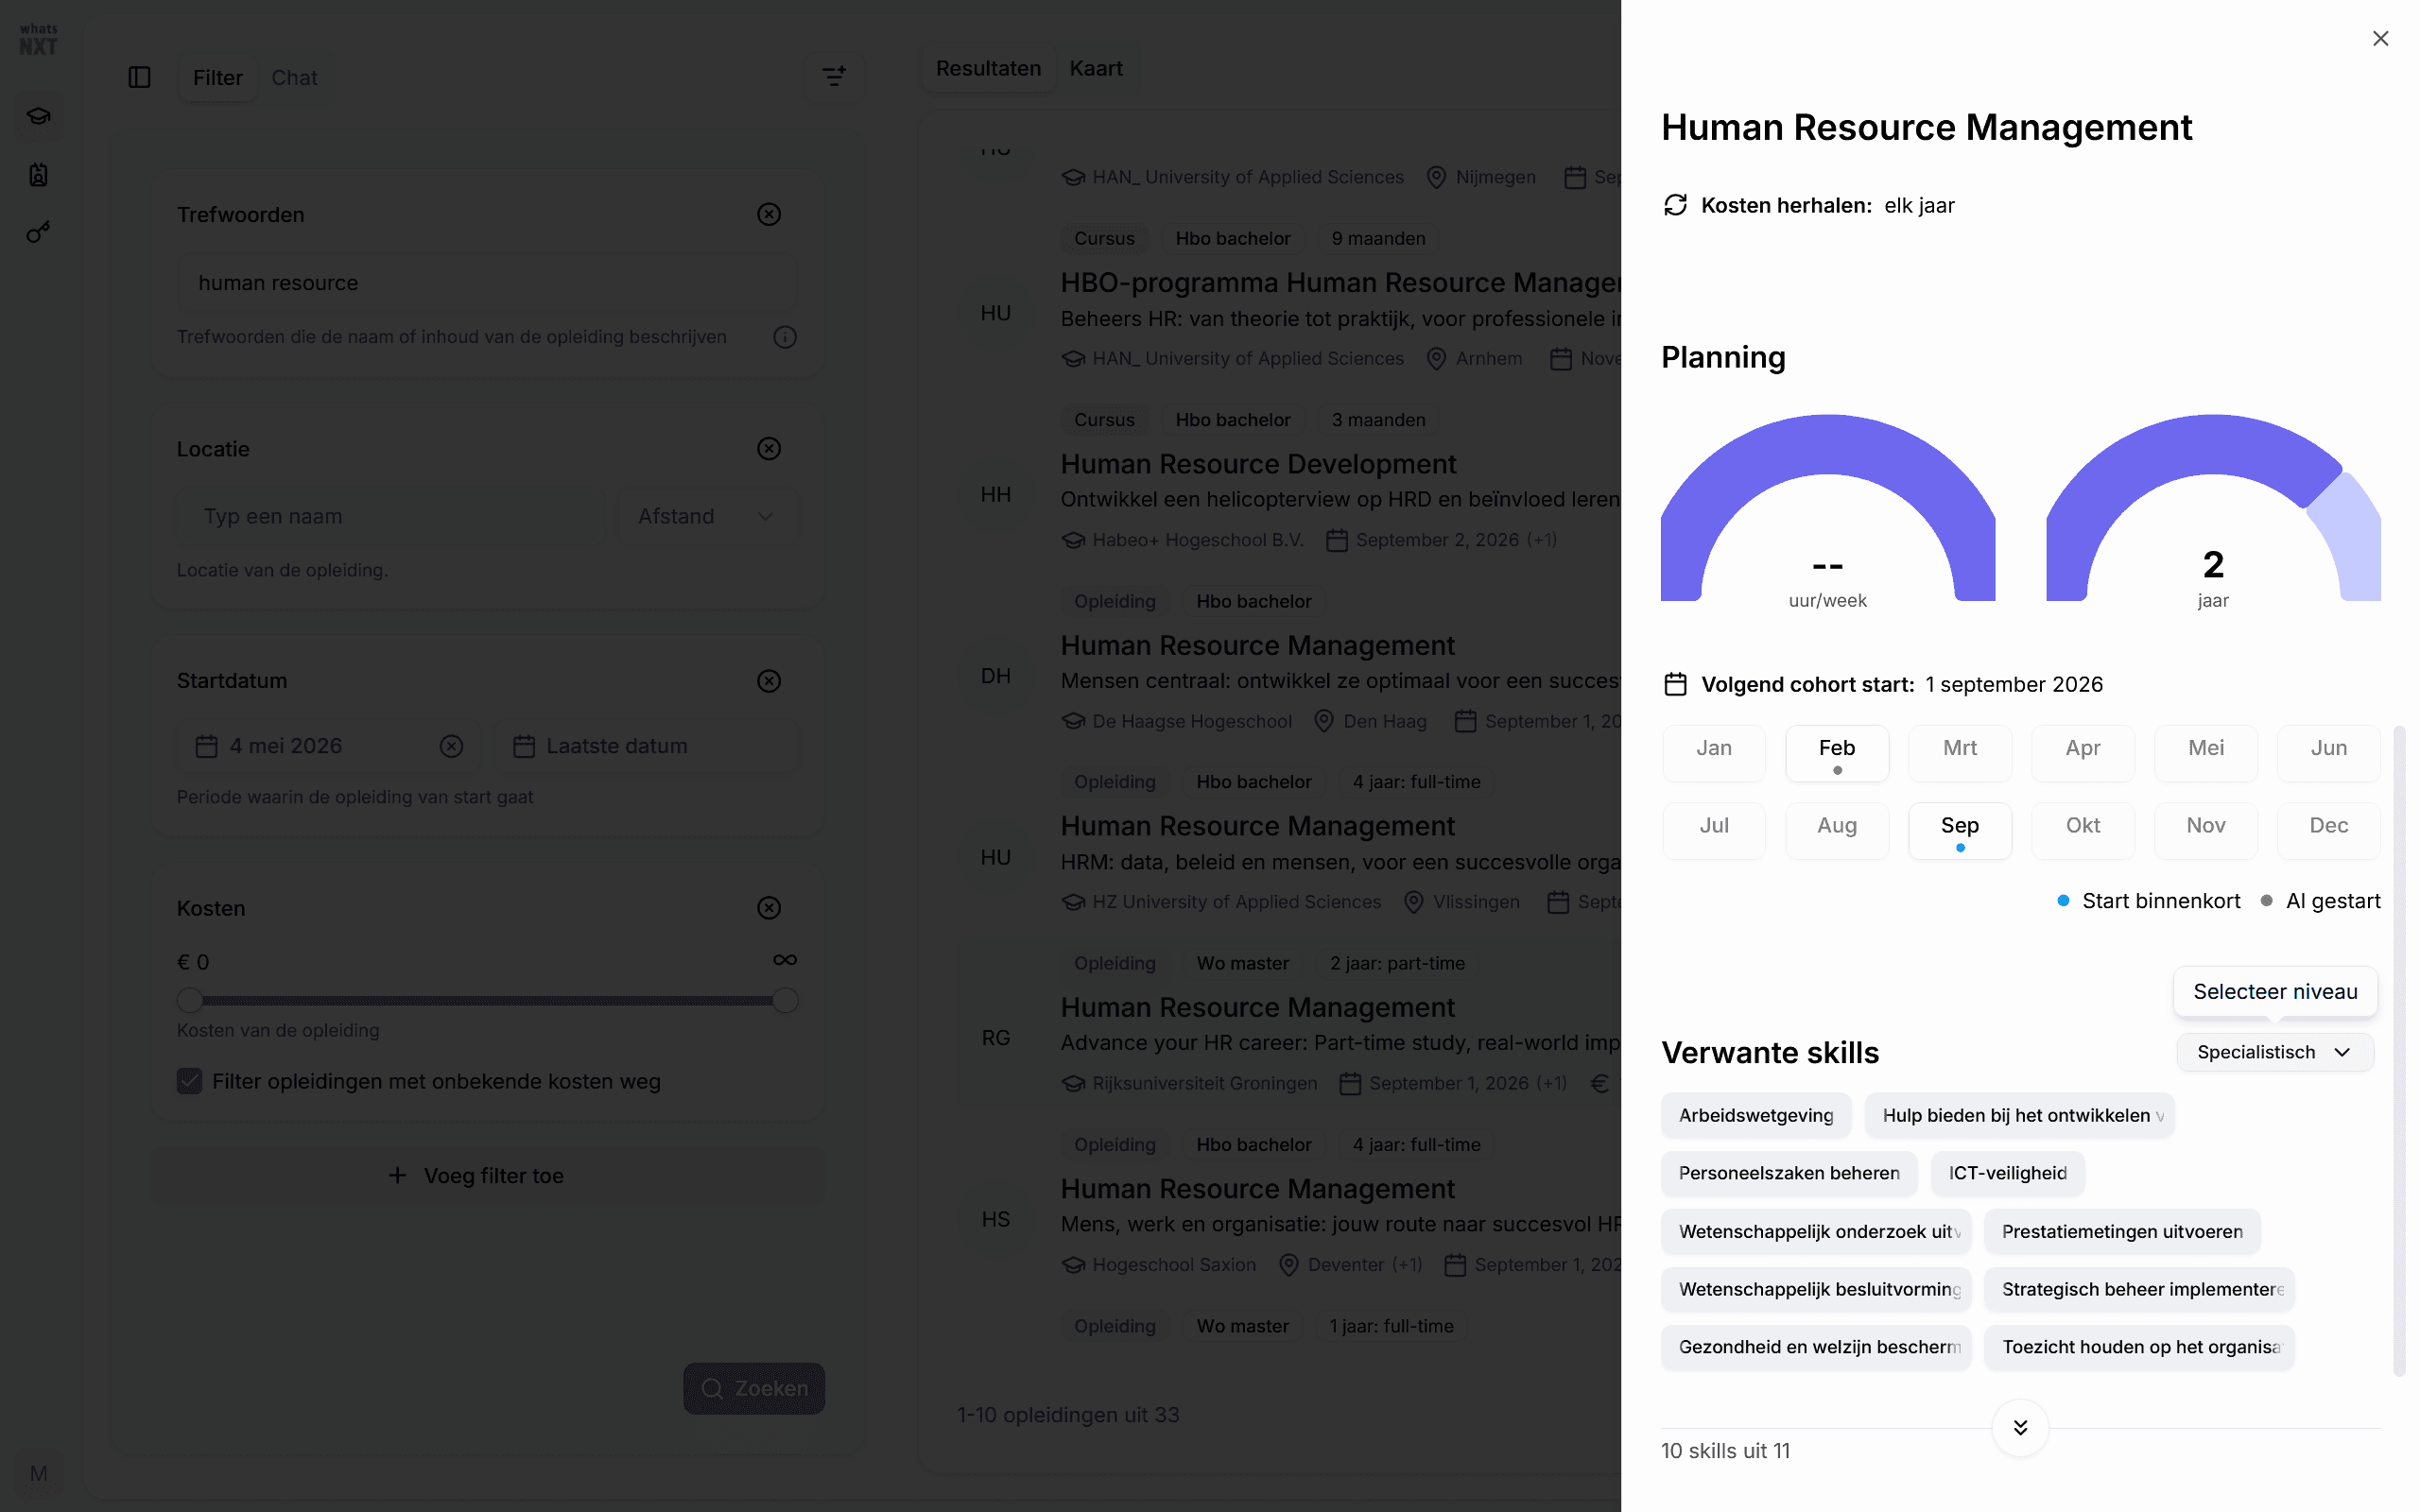This screenshot has width=2420, height=1512.
Task: Select Wetenschappelijk onderzoek uit skill tag
Action: 1816,1231
